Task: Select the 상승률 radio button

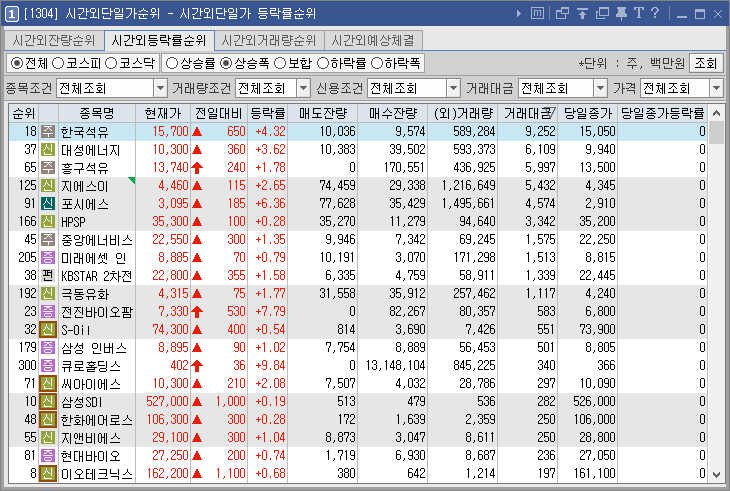Action: click(x=172, y=63)
